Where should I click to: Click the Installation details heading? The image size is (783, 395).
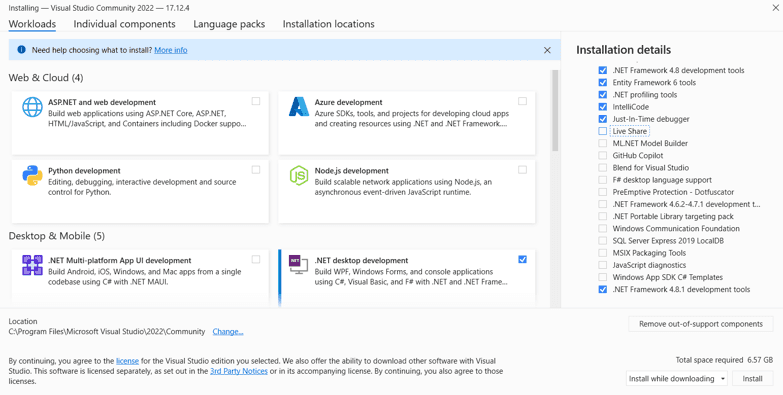624,50
